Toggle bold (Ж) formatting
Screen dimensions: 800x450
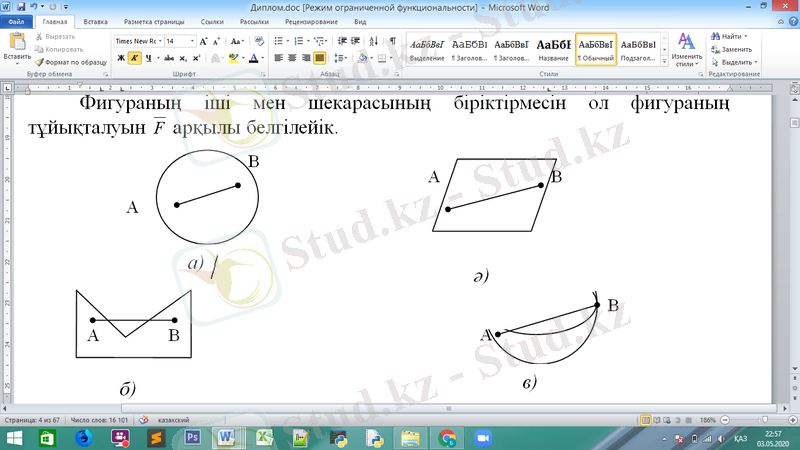pos(121,58)
